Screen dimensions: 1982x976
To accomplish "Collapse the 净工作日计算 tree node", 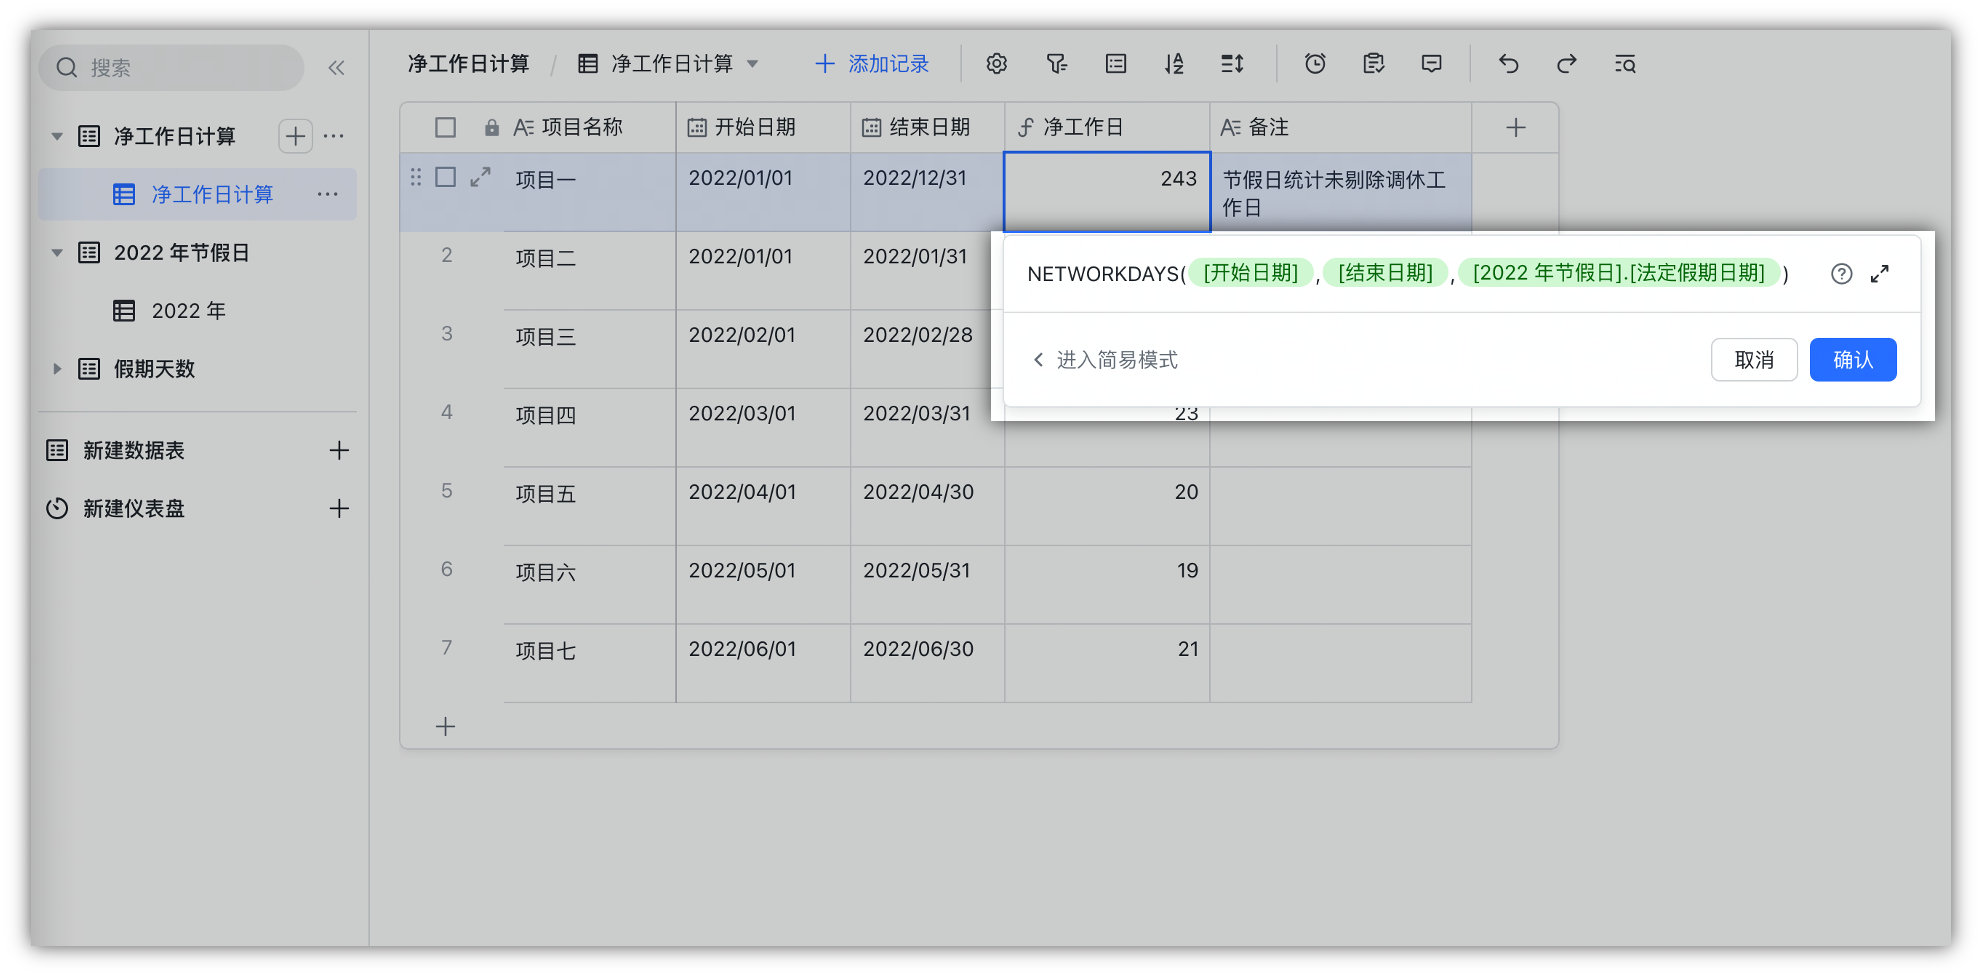I will coord(57,136).
